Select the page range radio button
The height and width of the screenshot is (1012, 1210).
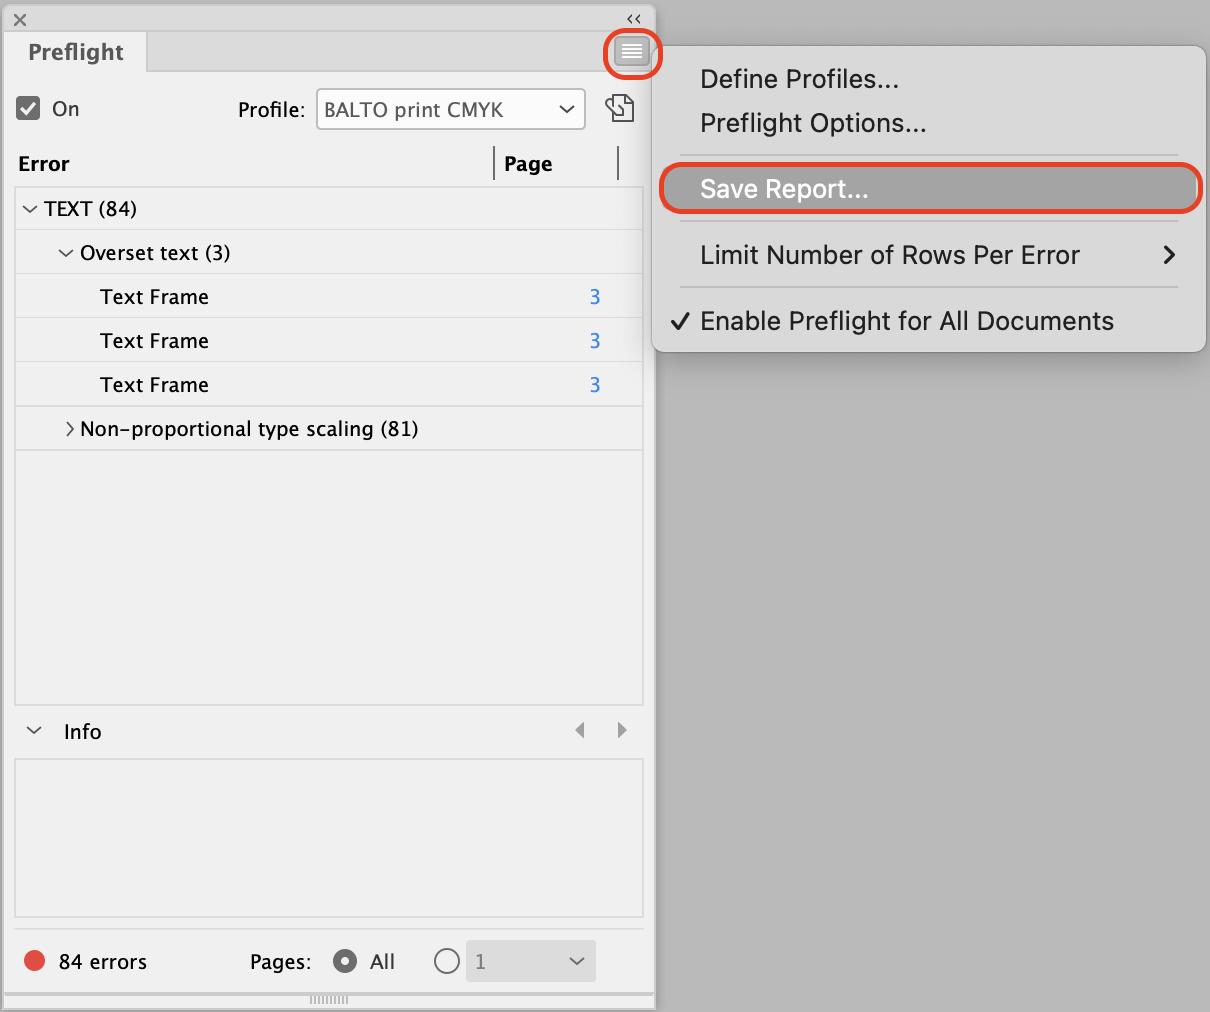click(447, 961)
